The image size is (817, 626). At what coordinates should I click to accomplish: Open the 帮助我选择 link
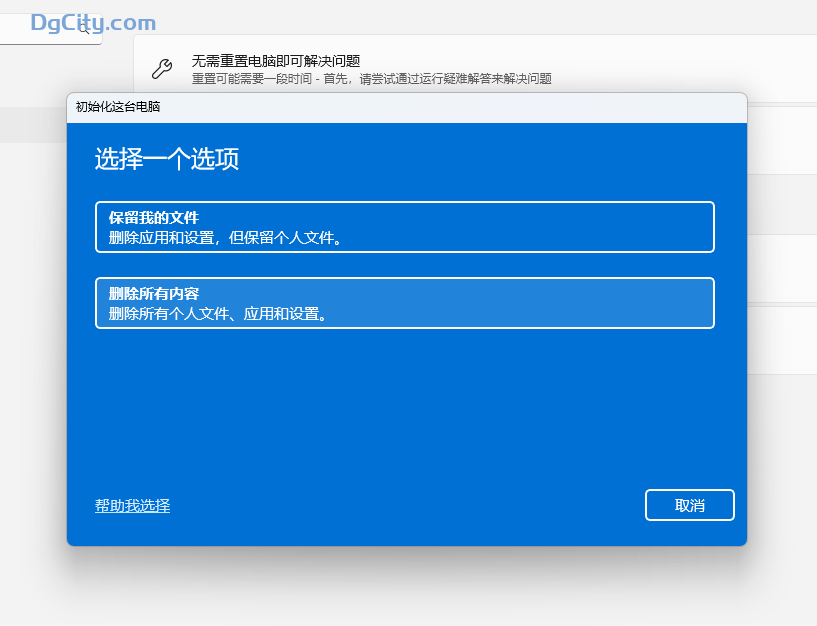tap(131, 505)
